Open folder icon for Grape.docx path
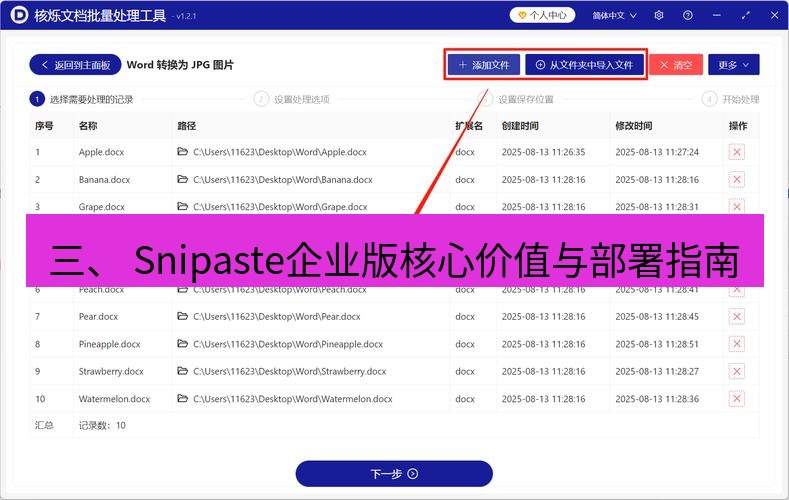This screenshot has height=500, width=789. click(x=183, y=206)
